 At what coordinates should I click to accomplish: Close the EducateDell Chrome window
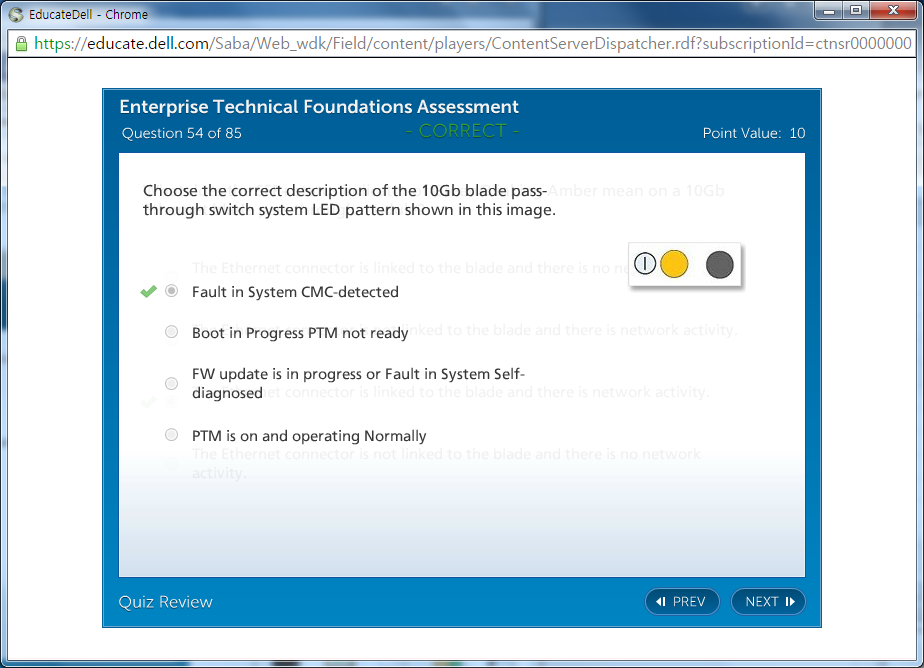tap(890, 11)
